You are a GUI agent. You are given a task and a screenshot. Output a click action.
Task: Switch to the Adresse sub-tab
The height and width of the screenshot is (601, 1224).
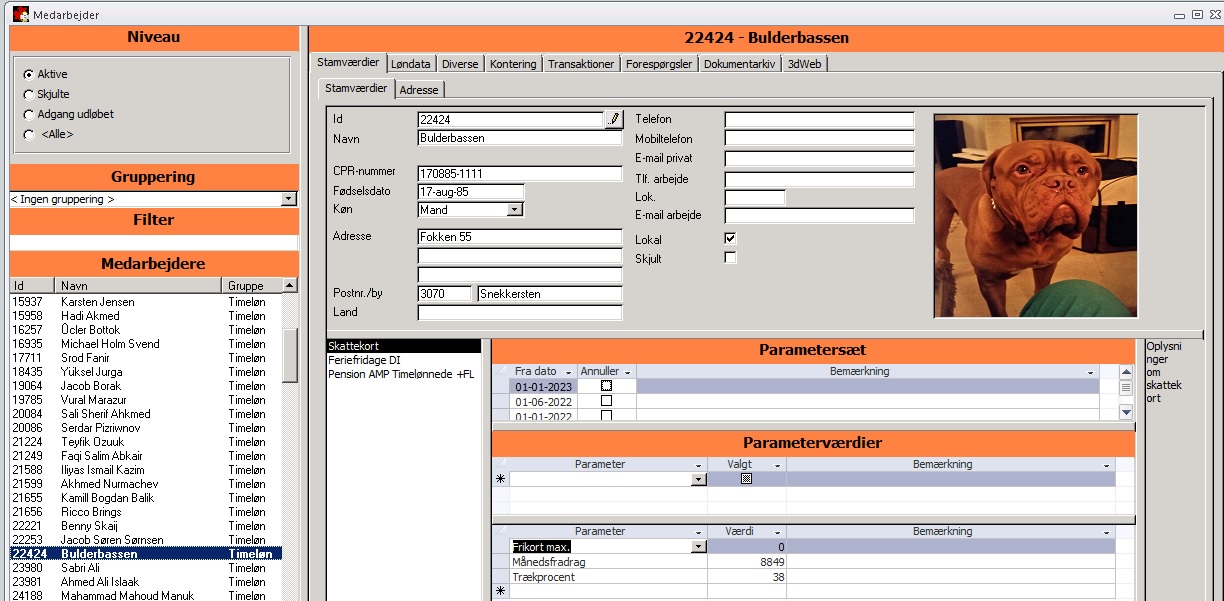click(419, 90)
